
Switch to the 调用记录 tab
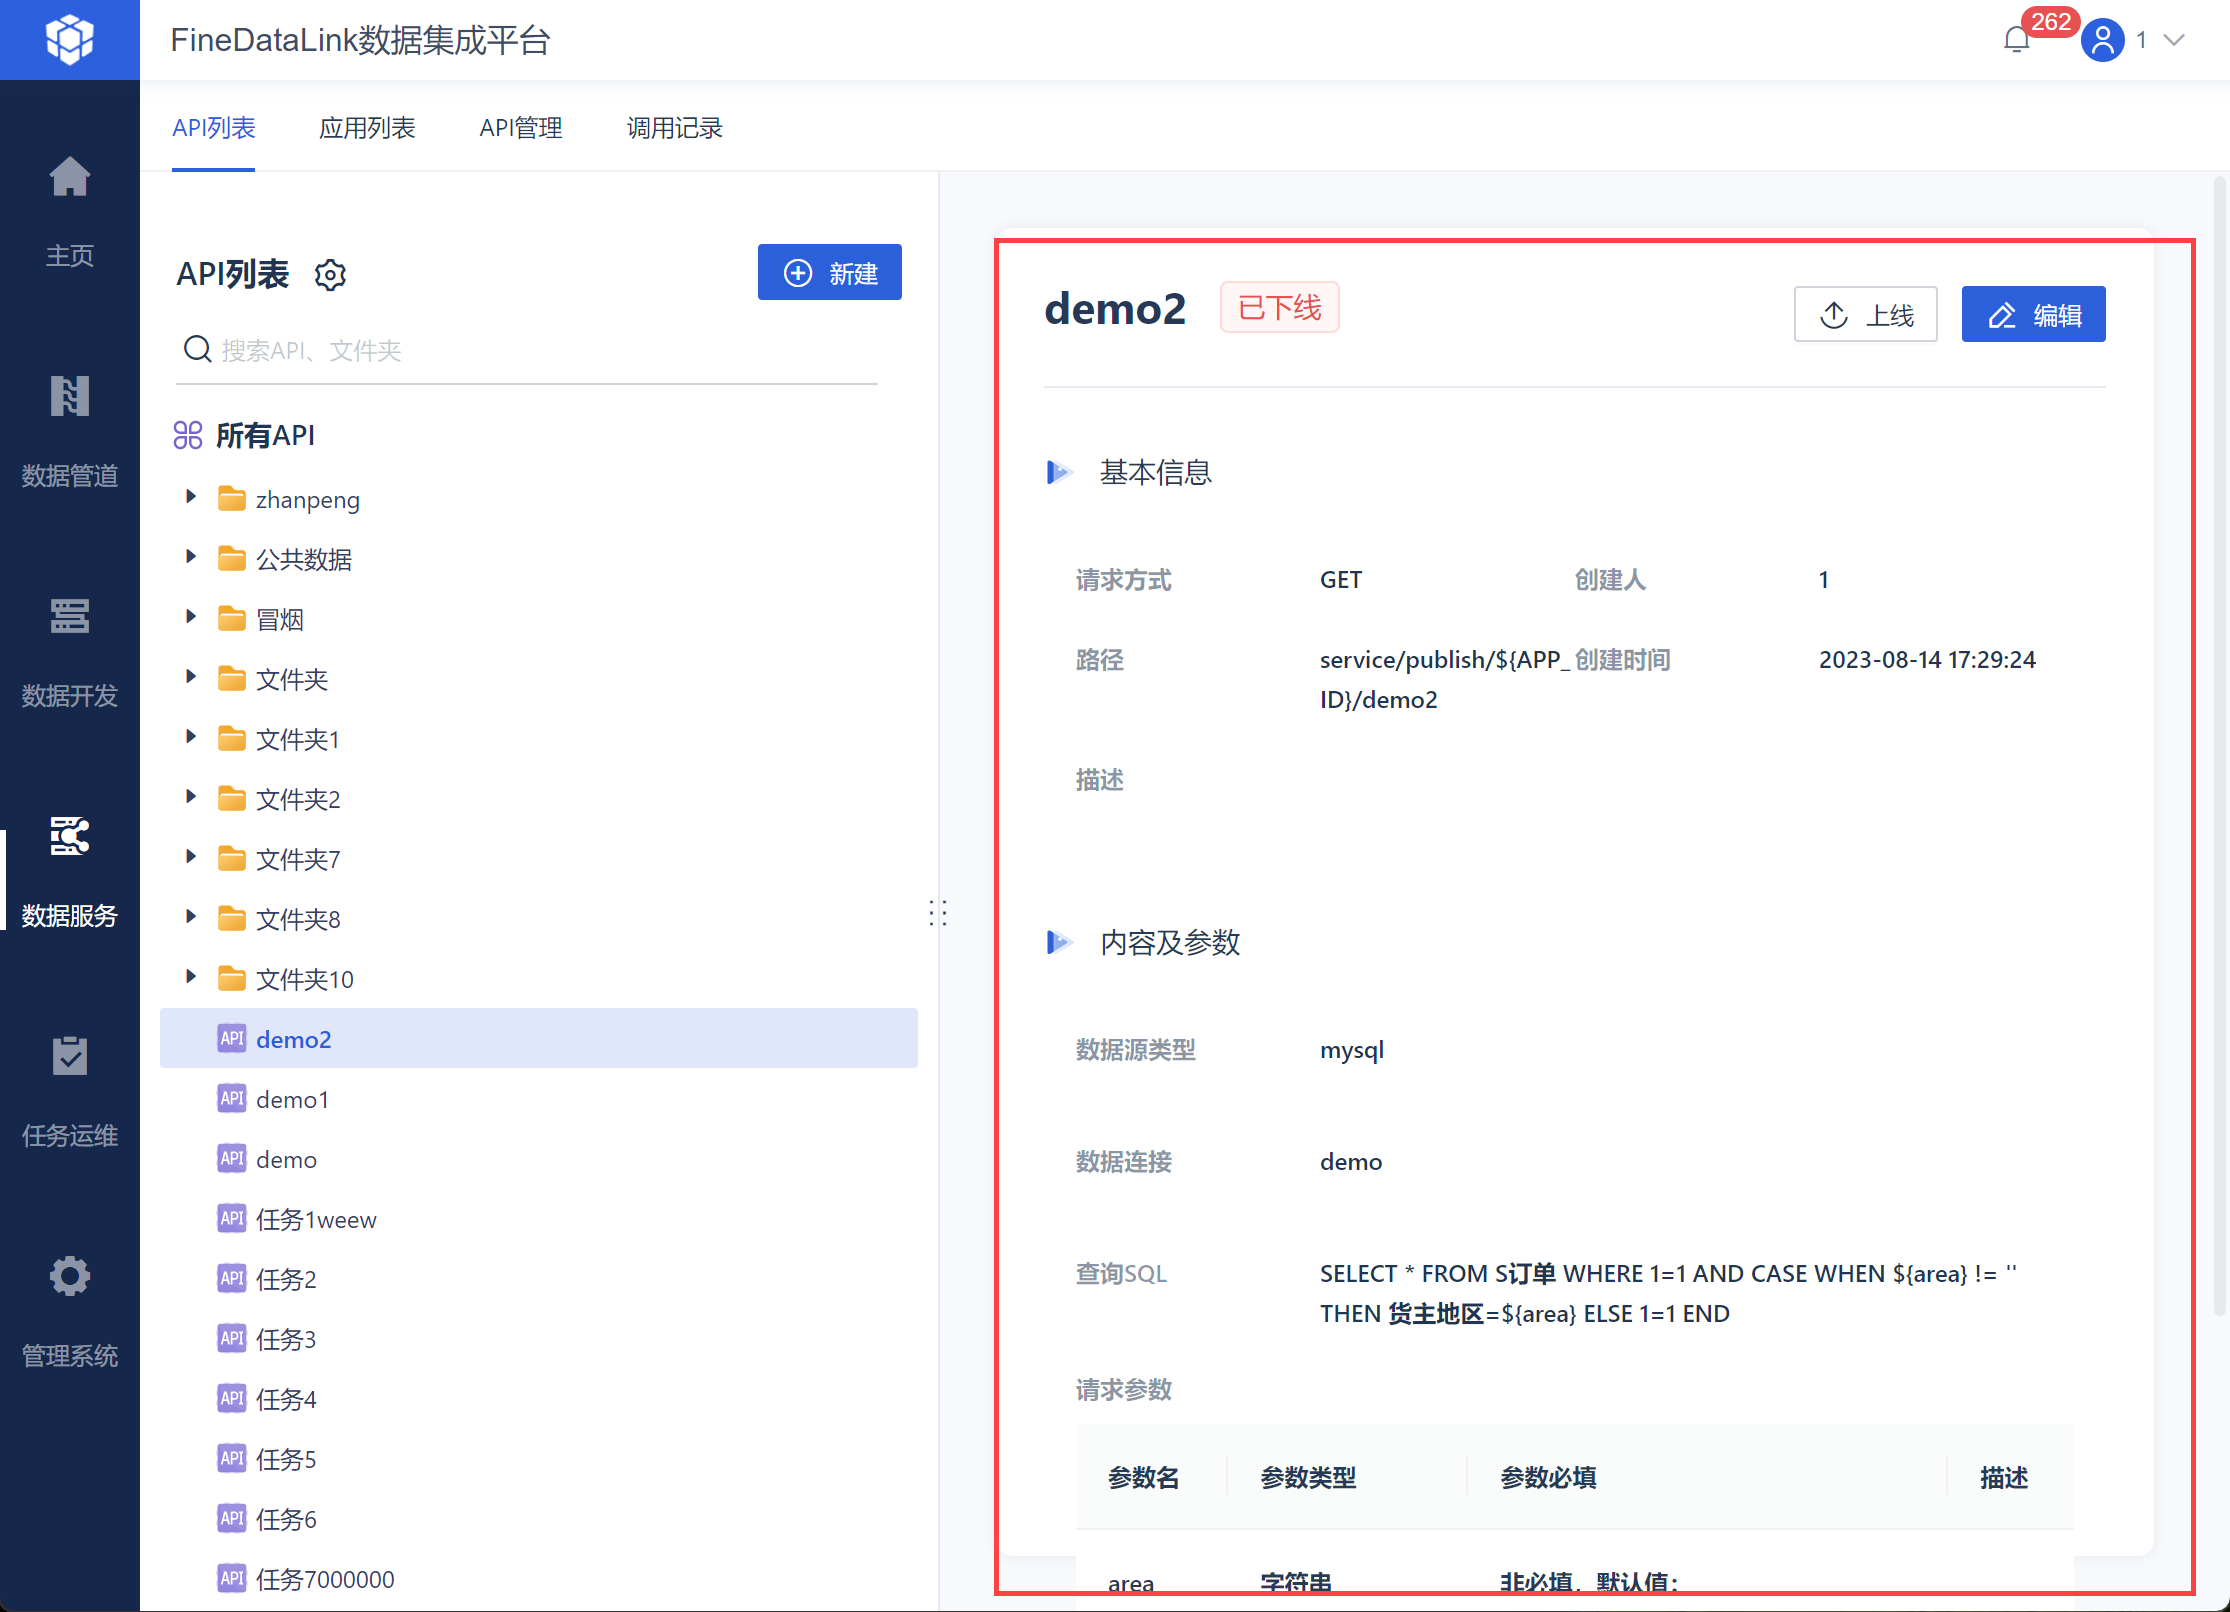point(675,128)
